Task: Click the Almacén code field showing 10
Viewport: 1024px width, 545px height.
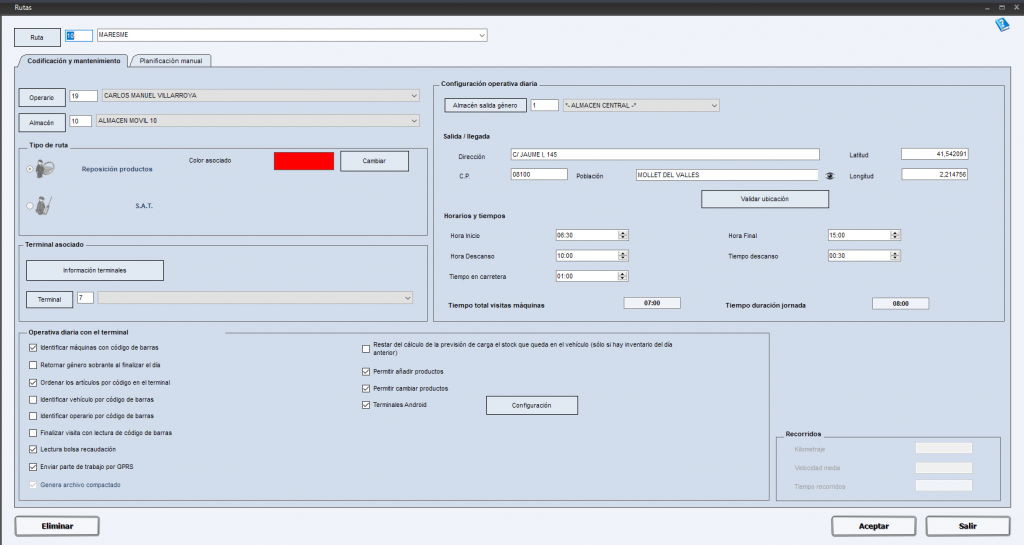Action: [80, 121]
